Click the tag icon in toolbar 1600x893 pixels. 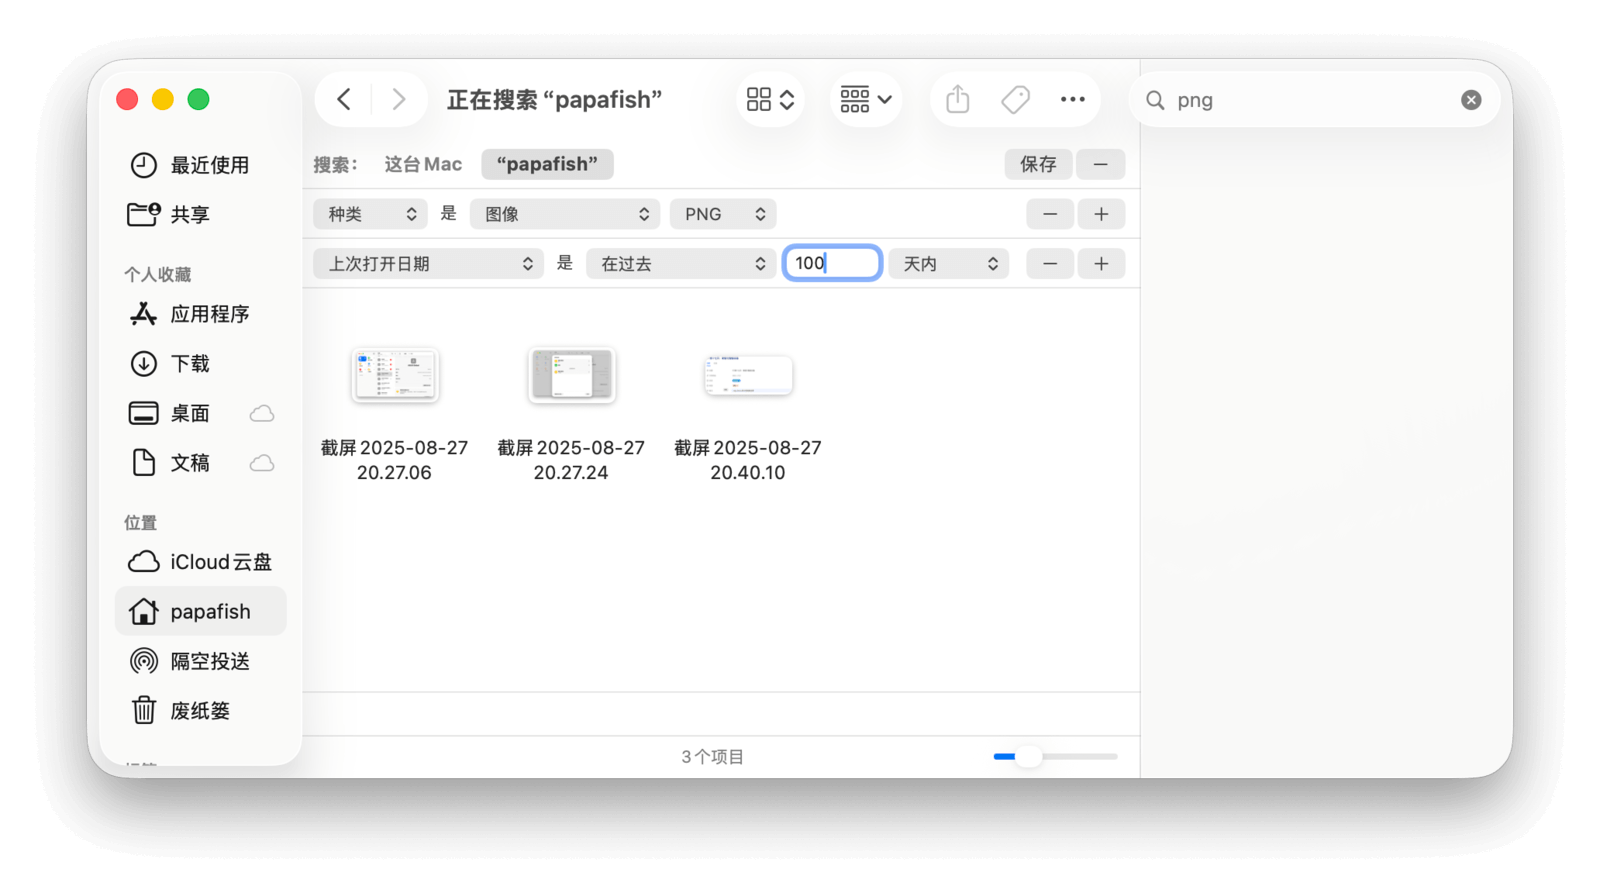1015,100
